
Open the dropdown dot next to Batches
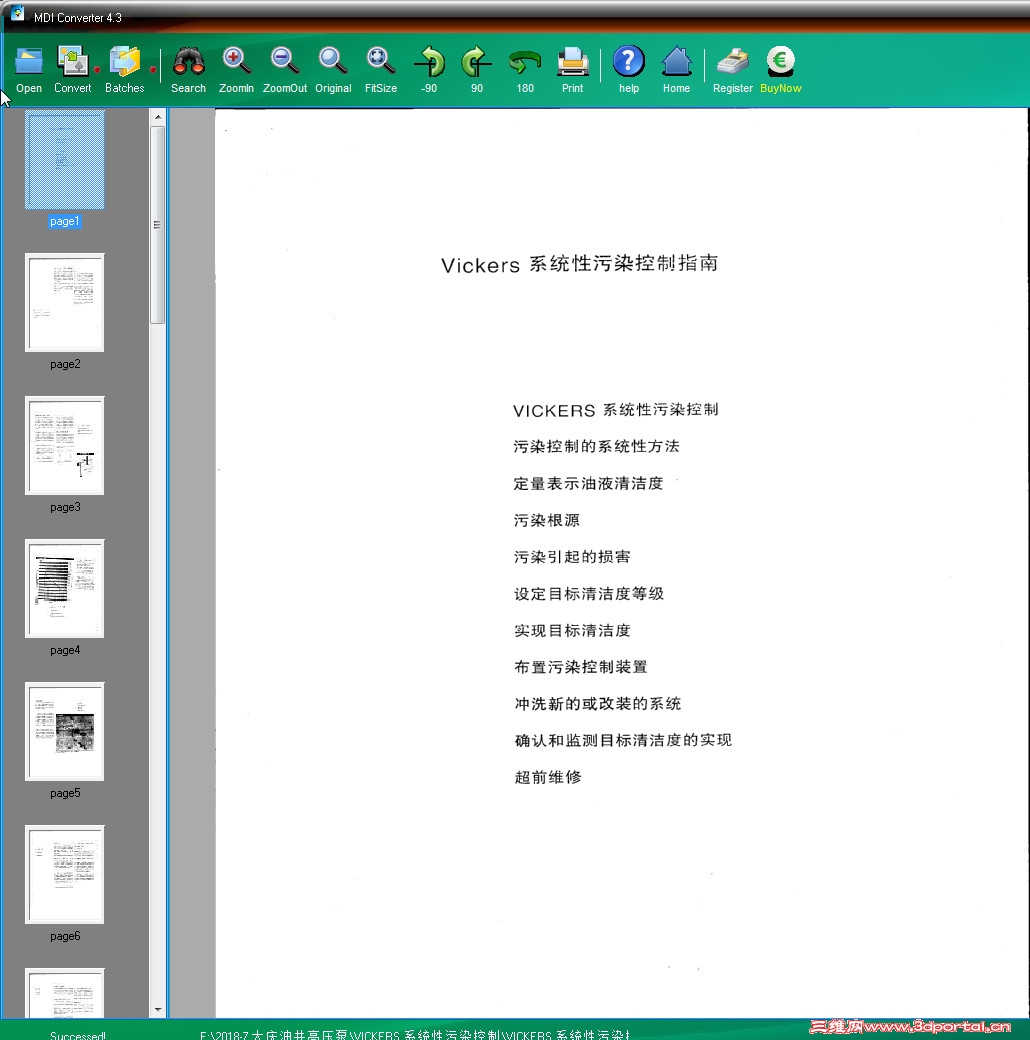click(x=153, y=69)
